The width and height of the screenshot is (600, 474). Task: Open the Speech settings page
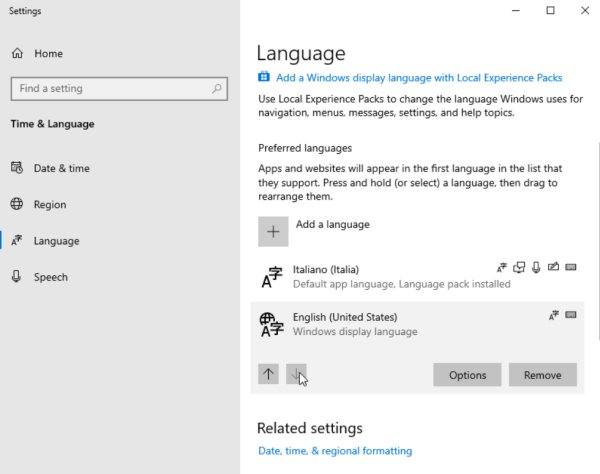[x=51, y=277]
